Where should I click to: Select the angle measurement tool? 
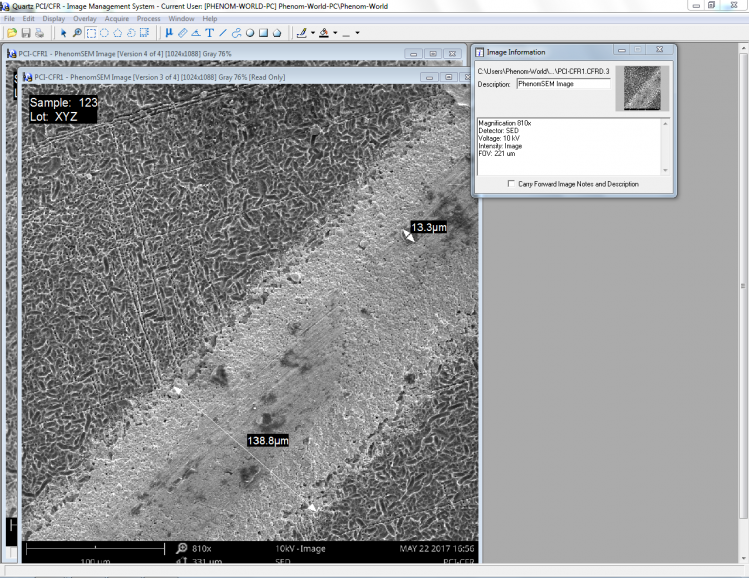pos(195,33)
